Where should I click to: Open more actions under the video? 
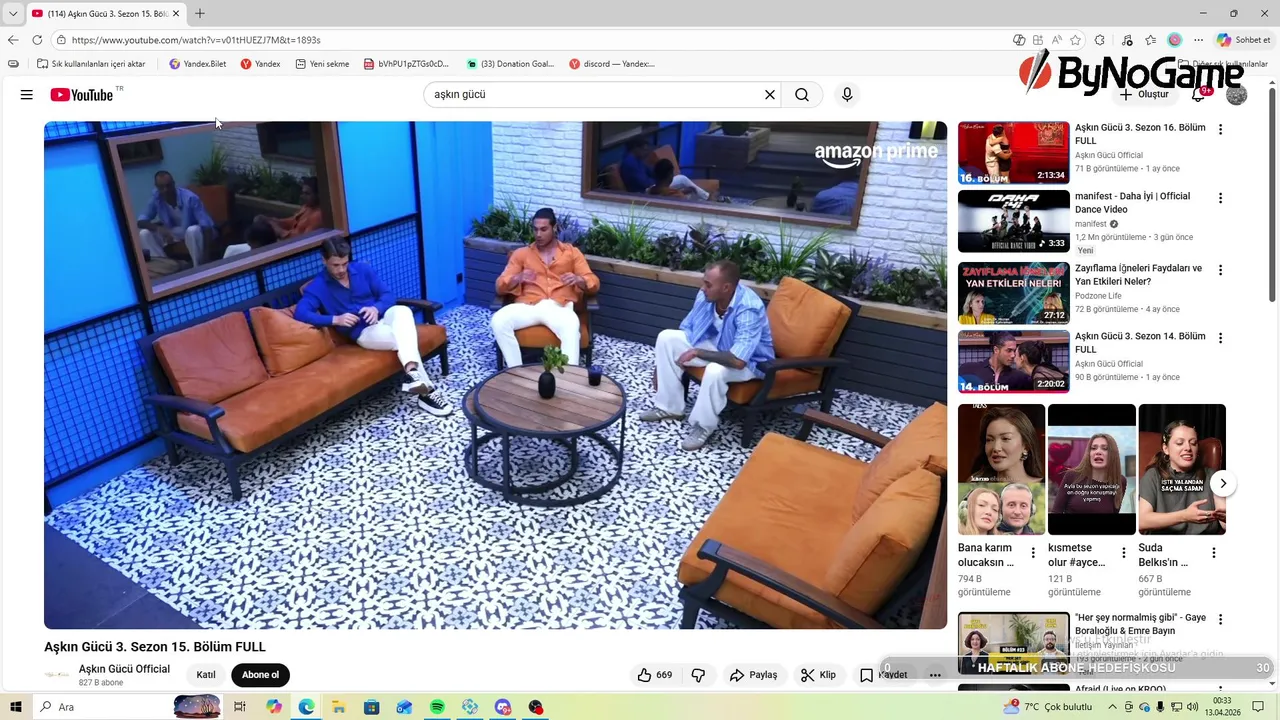[935, 675]
